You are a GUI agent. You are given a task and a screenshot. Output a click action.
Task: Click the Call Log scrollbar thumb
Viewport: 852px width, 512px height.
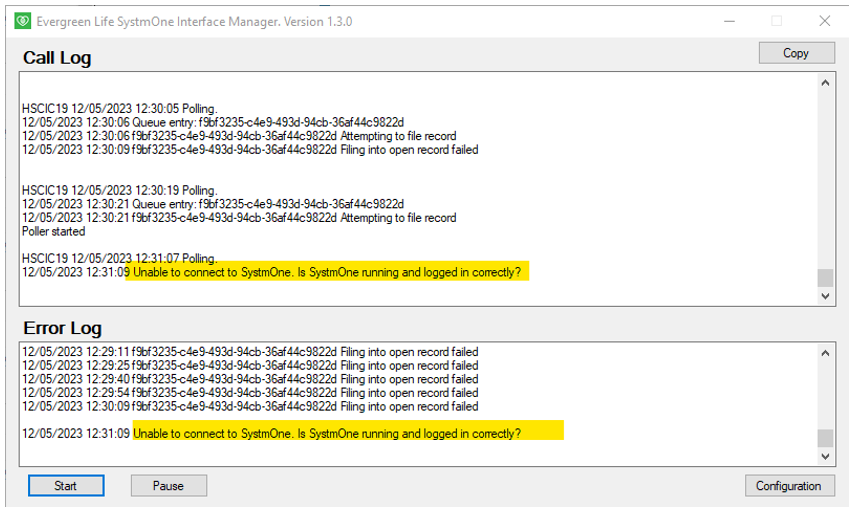(x=825, y=278)
